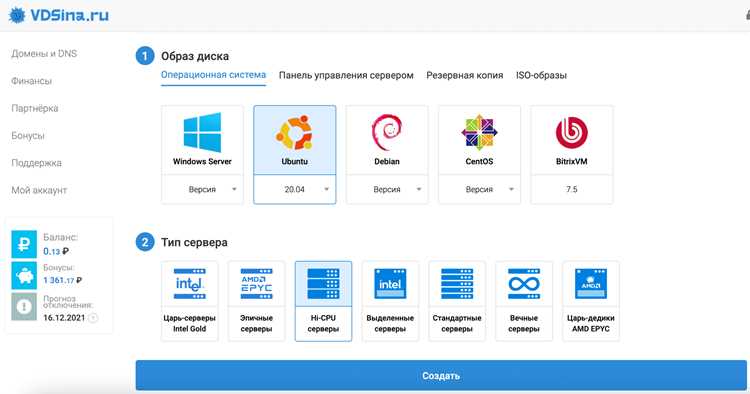
Task: Select the CentOS logo icon
Action: pos(479,132)
